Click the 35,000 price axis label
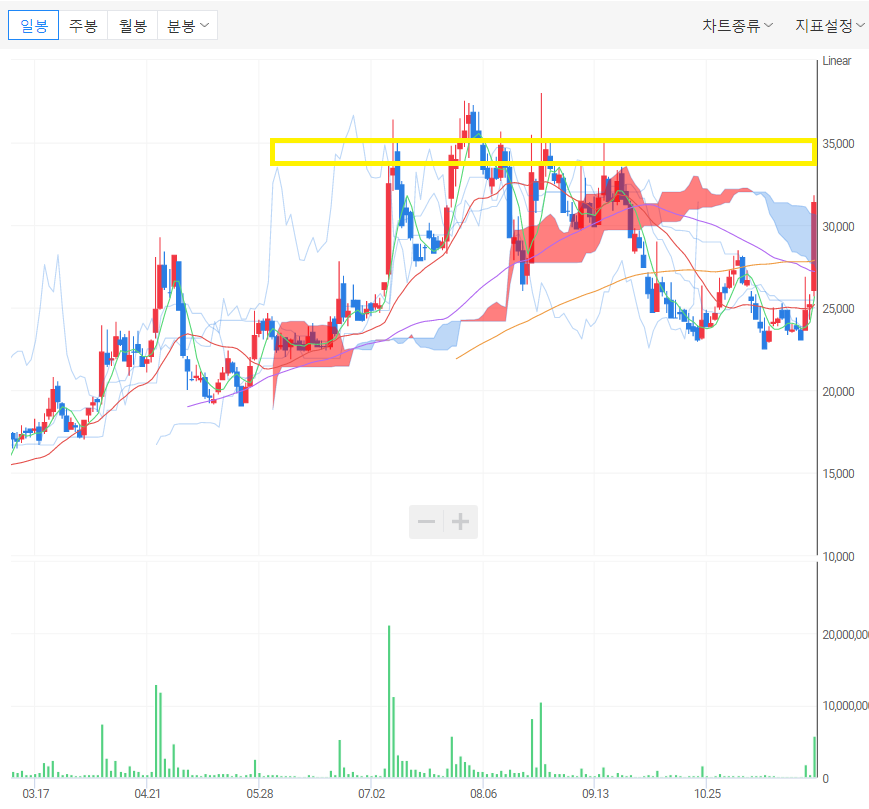The width and height of the screenshot is (869, 809). click(838, 144)
